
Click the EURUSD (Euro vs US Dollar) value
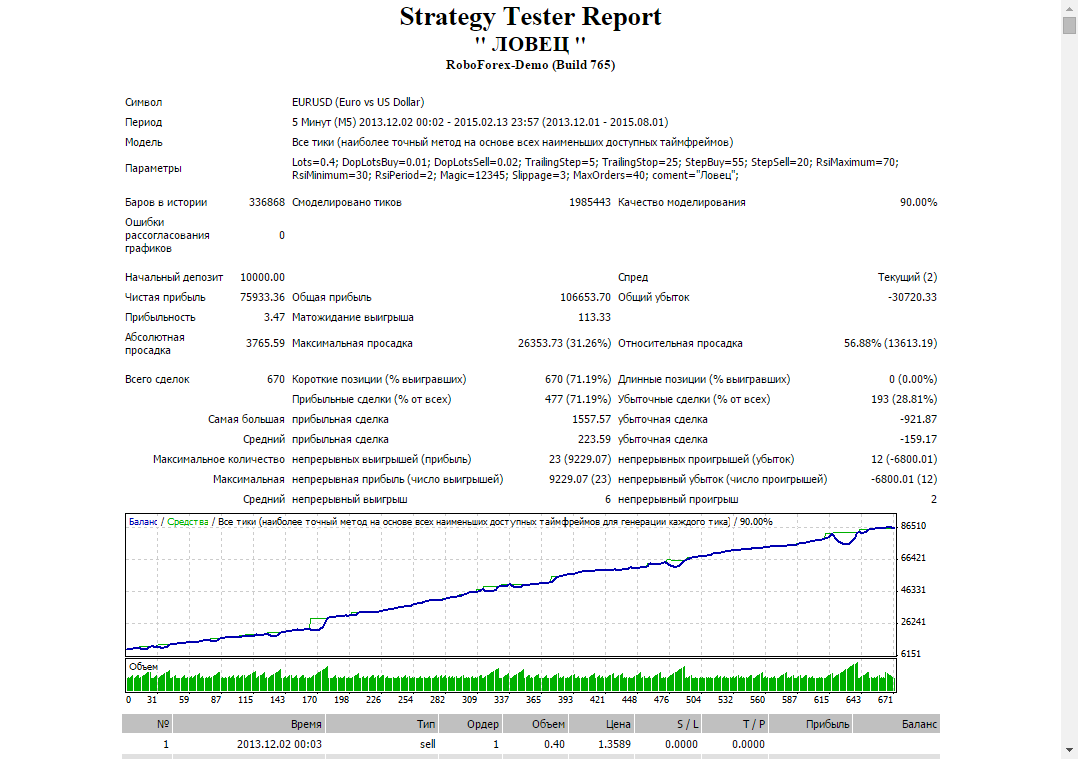358,102
